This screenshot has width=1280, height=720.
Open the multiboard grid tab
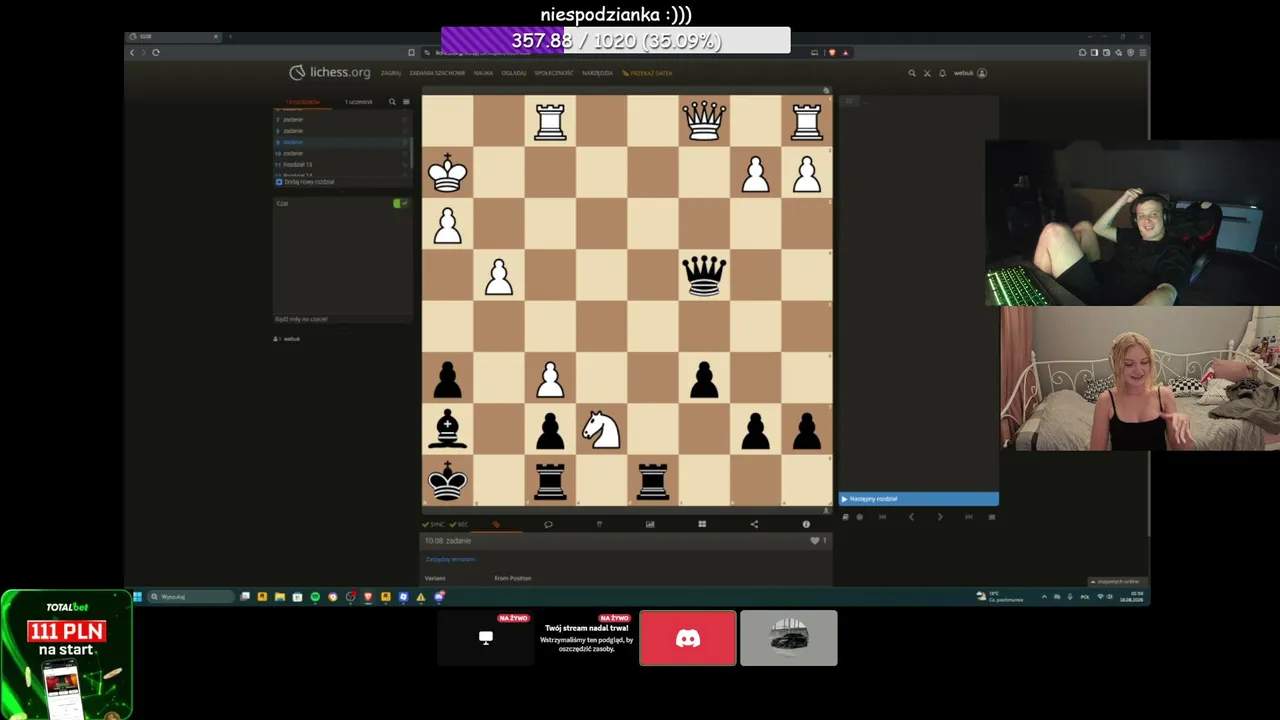(702, 524)
